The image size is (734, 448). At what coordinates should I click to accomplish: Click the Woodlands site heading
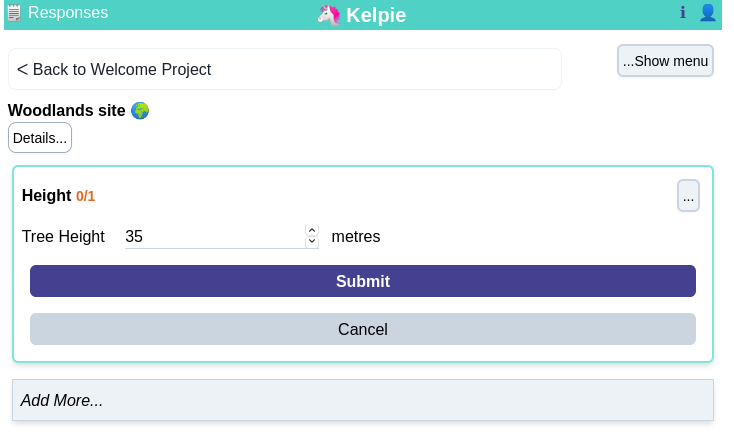point(66,110)
